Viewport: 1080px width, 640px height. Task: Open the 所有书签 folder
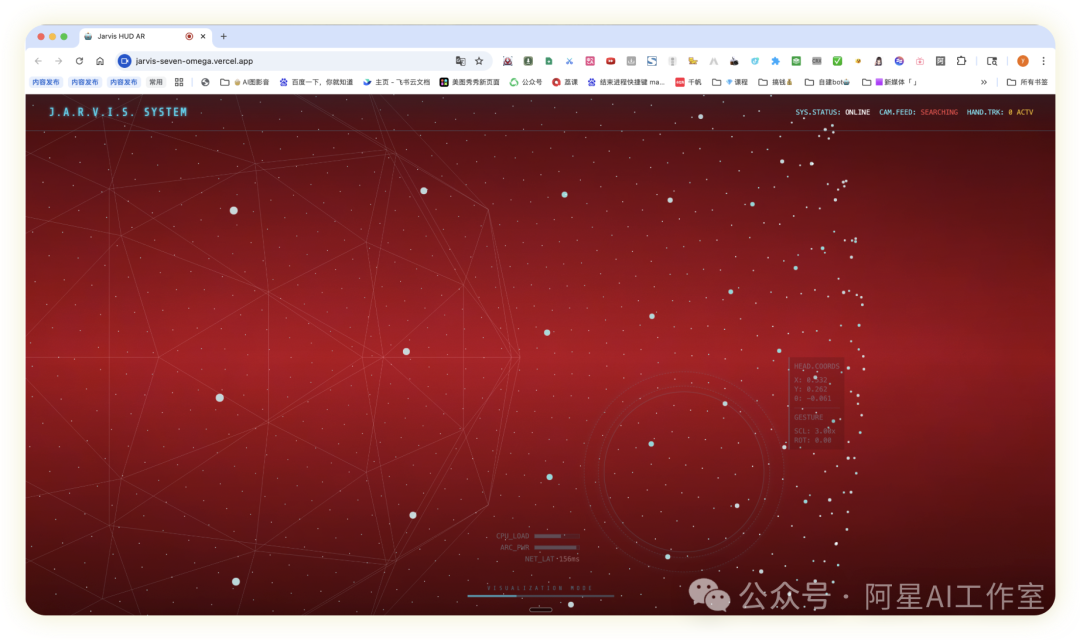(x=1027, y=82)
